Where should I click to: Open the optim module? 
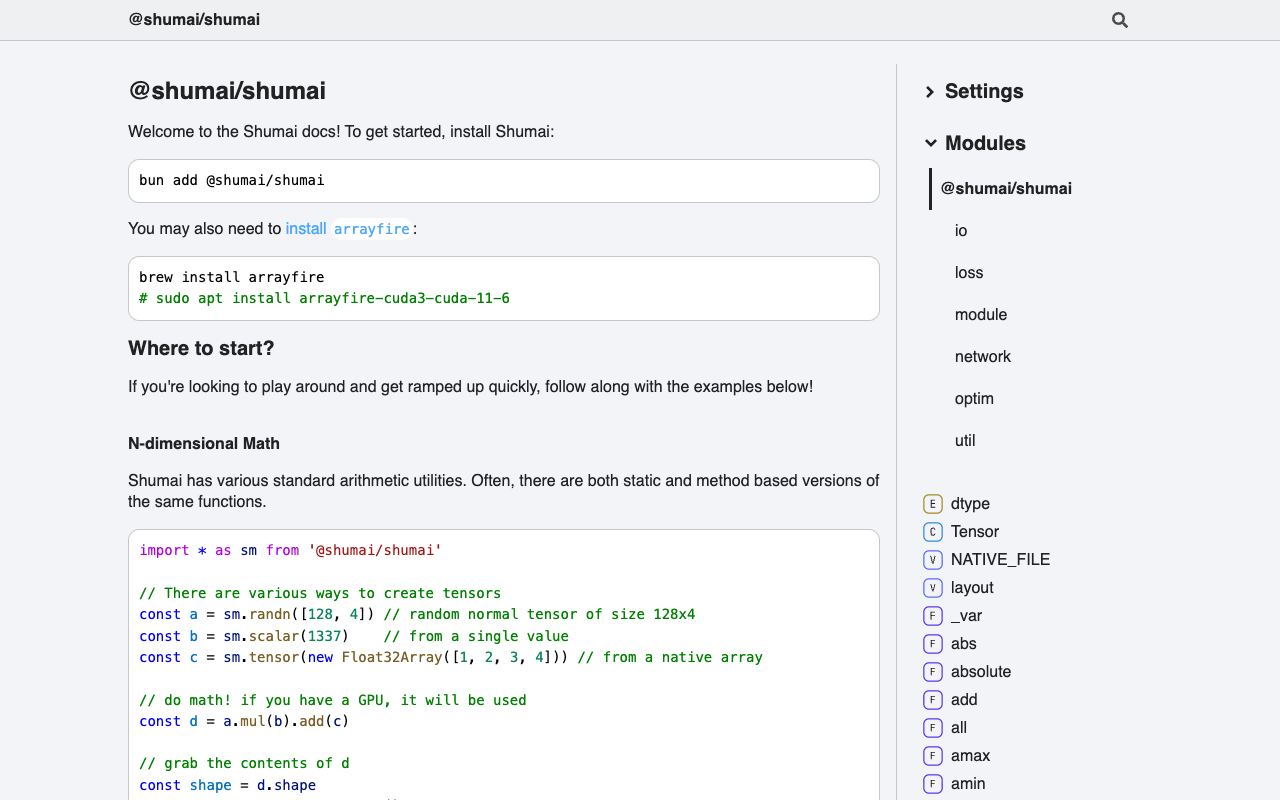(x=974, y=399)
